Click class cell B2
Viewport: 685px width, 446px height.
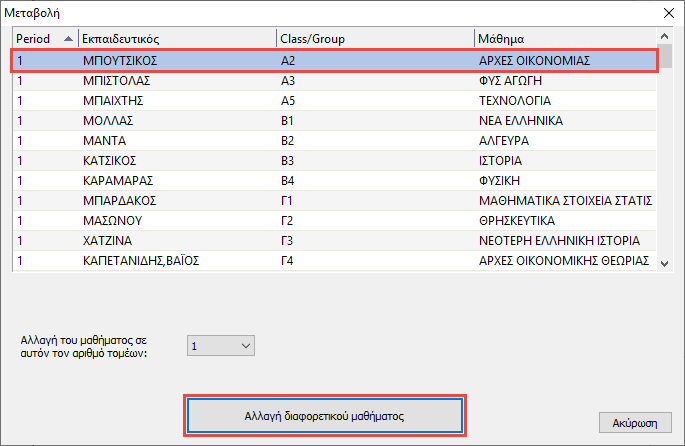287,141
